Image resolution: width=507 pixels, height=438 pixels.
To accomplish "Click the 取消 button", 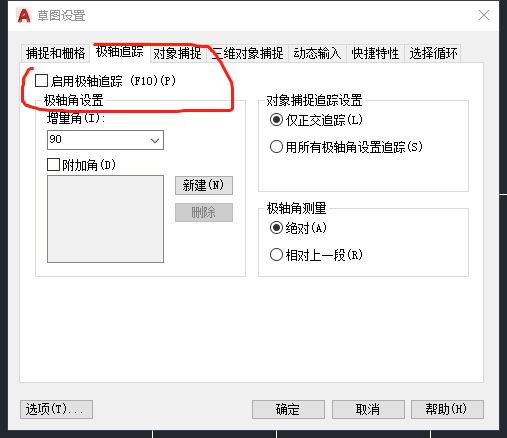I will [368, 409].
